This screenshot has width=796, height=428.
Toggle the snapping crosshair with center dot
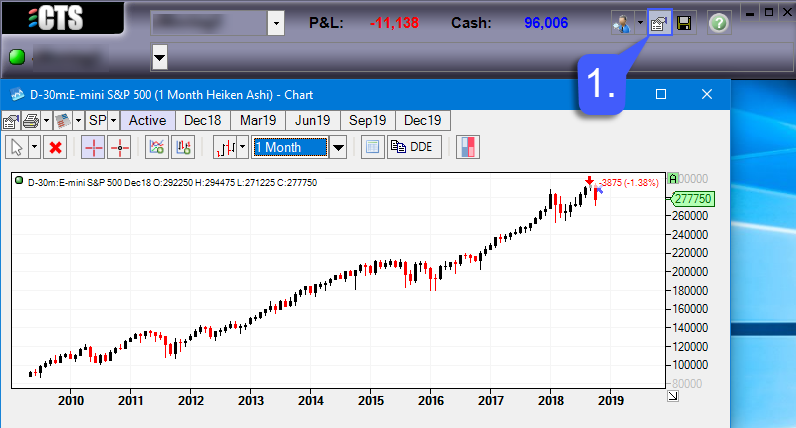coord(119,148)
